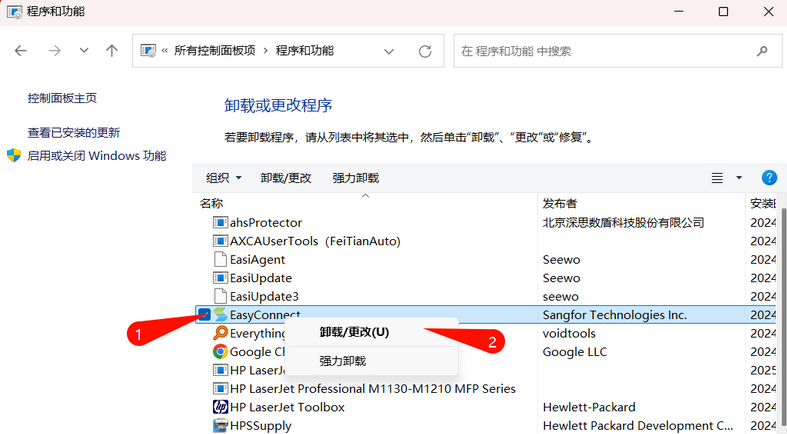
Task: Click the shield icon beside Windows 功能
Action: point(14,156)
